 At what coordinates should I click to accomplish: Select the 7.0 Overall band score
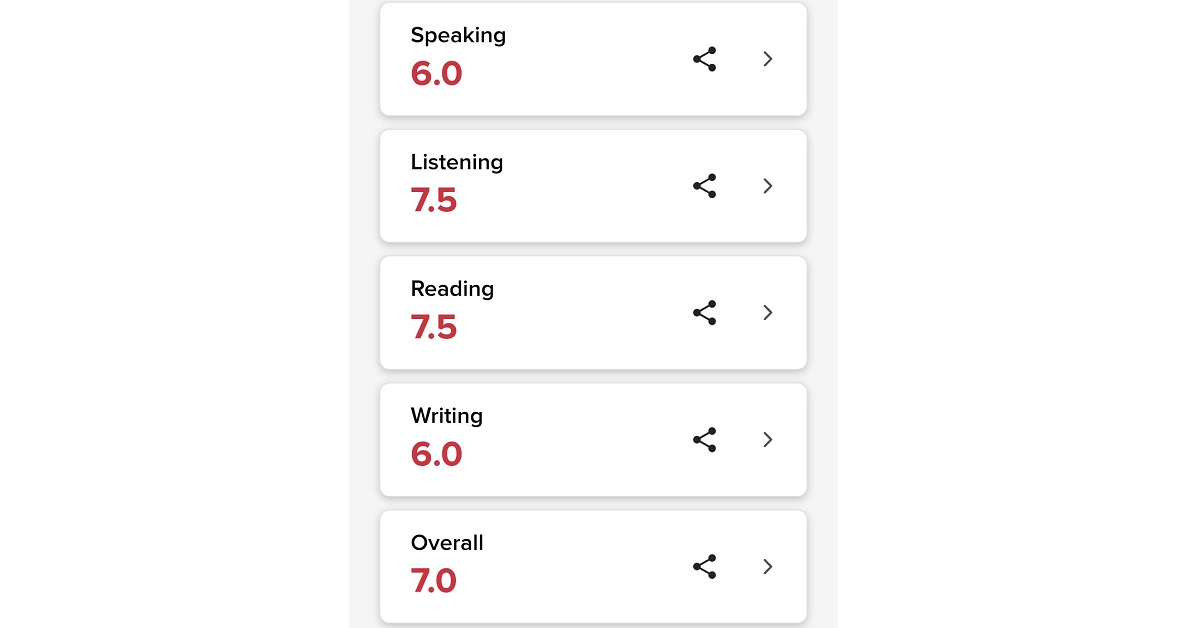tap(434, 582)
